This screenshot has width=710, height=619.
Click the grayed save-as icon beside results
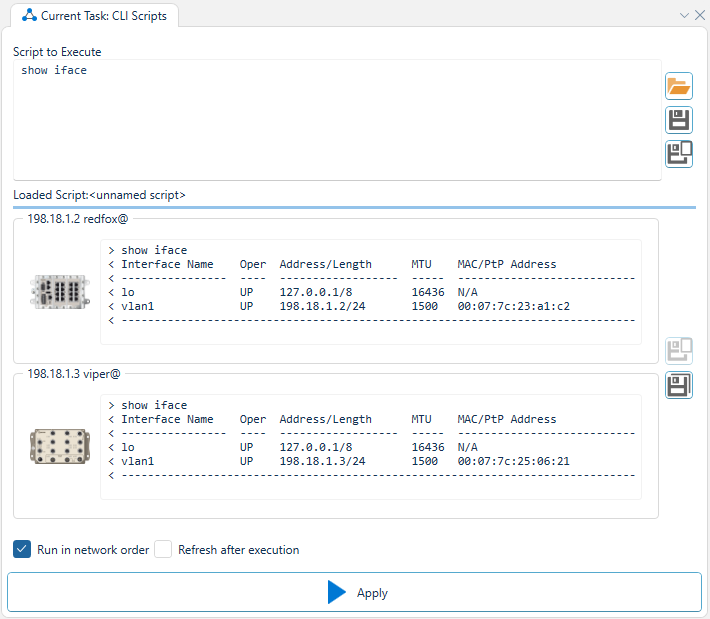click(679, 350)
